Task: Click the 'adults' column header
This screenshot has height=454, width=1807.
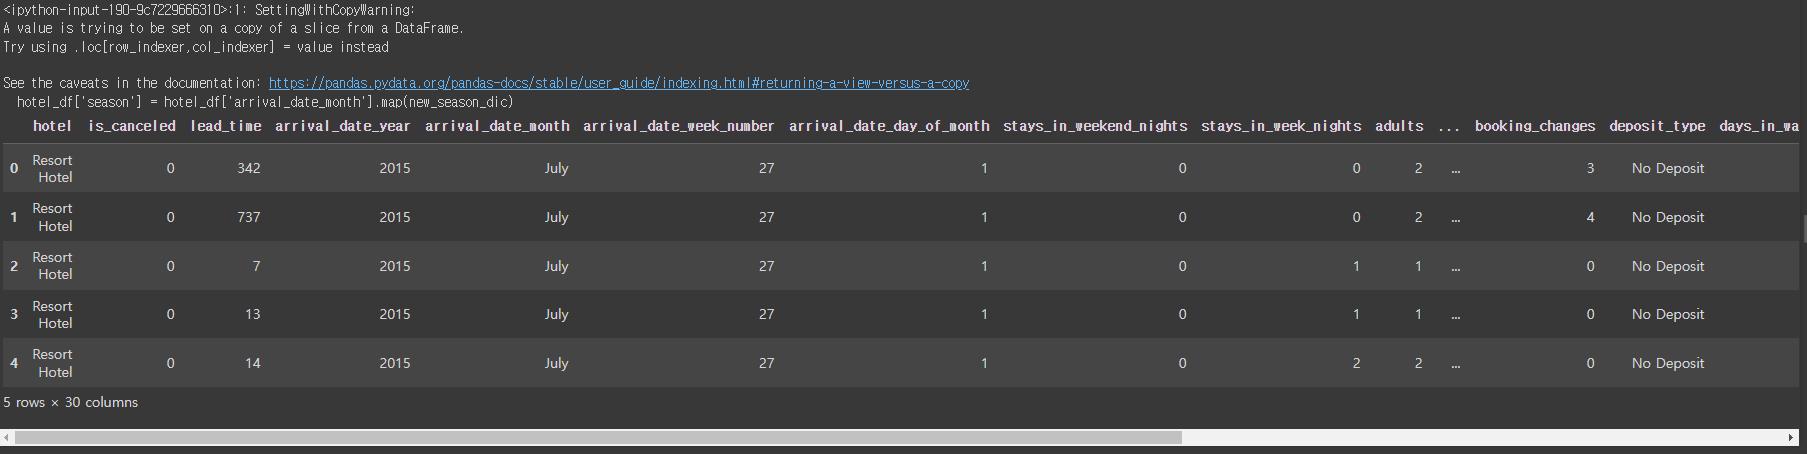Action: pos(1399,126)
